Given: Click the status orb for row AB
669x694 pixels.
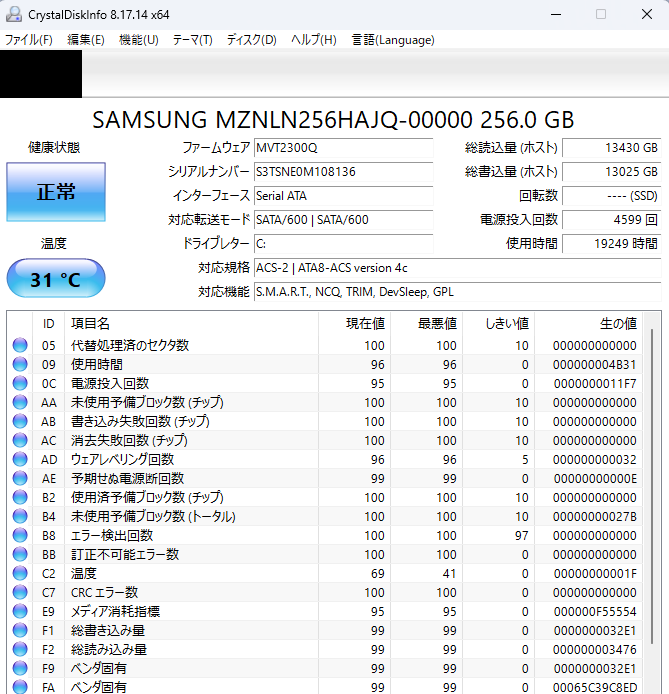Looking at the screenshot, I should point(20,421).
